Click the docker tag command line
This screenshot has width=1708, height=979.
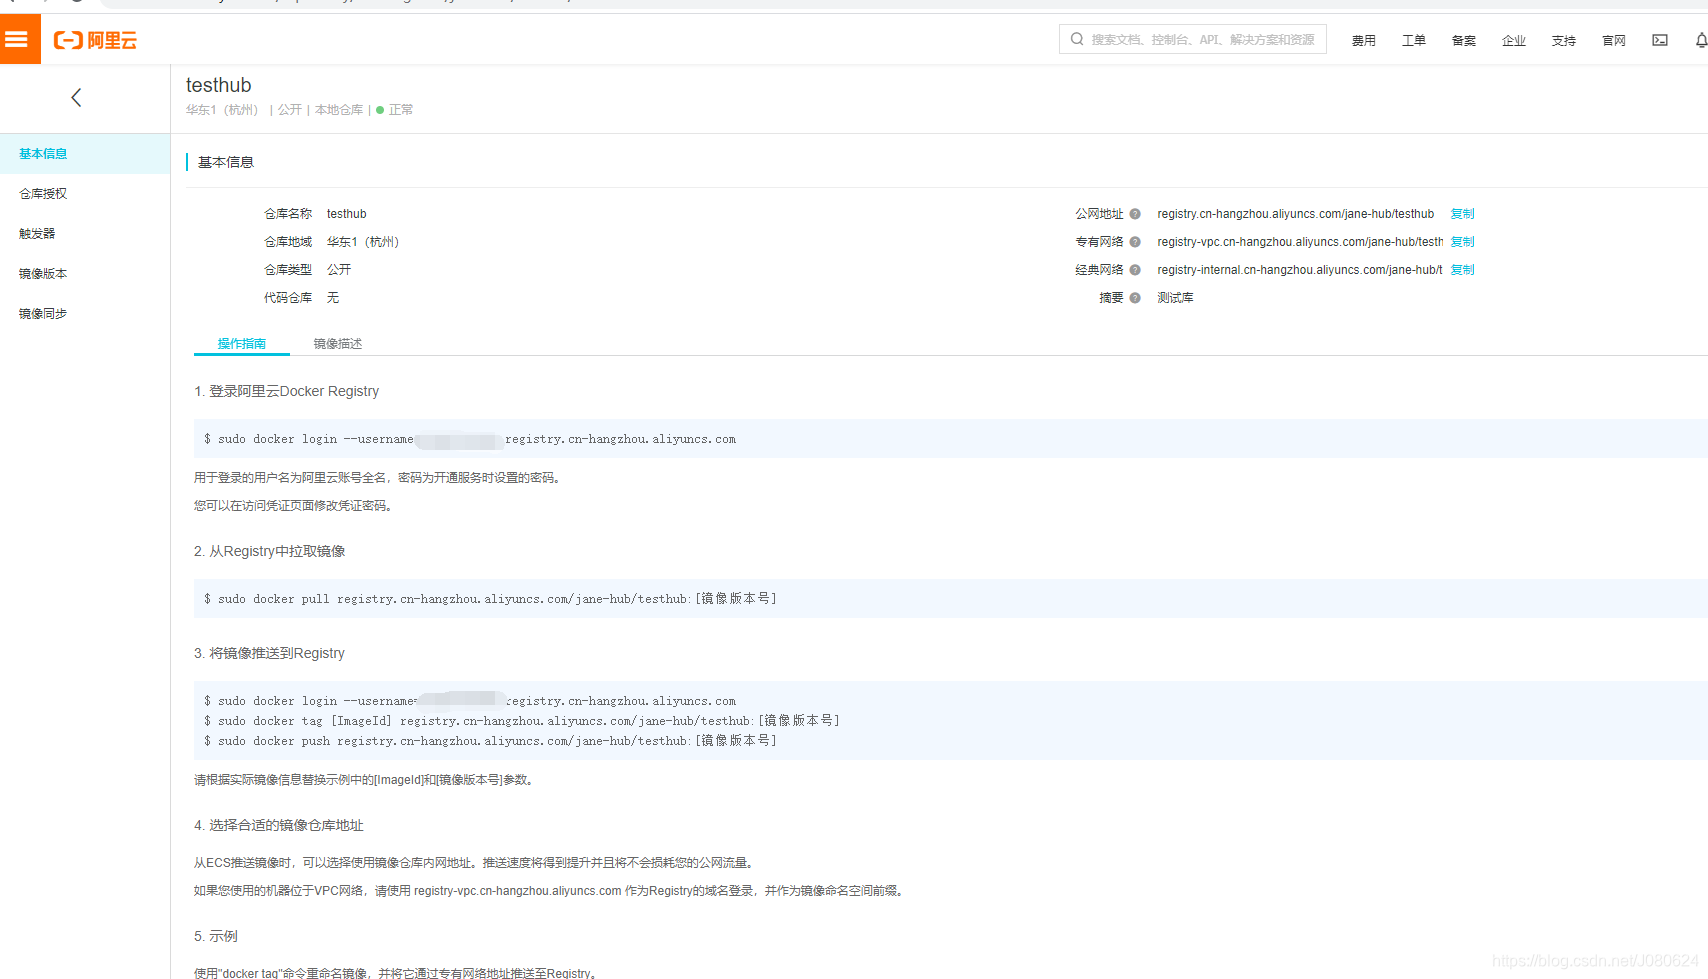(521, 721)
